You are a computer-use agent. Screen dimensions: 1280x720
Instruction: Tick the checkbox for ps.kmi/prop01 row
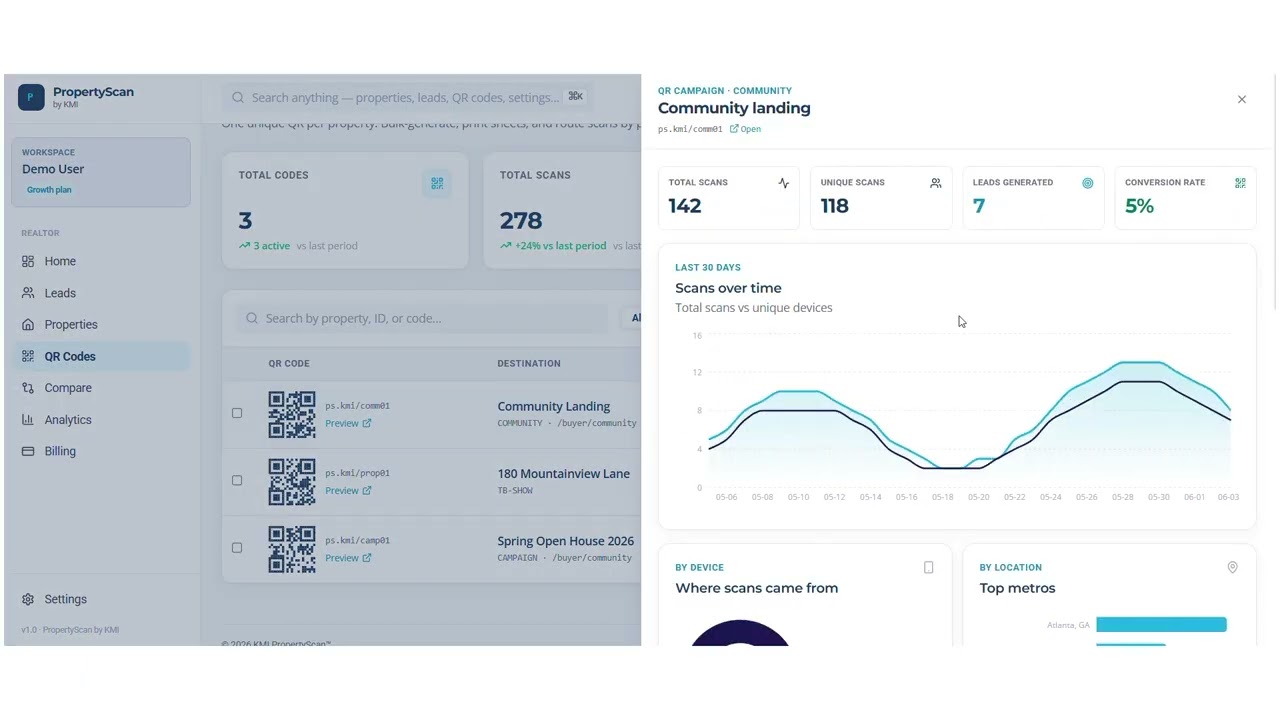pos(237,480)
